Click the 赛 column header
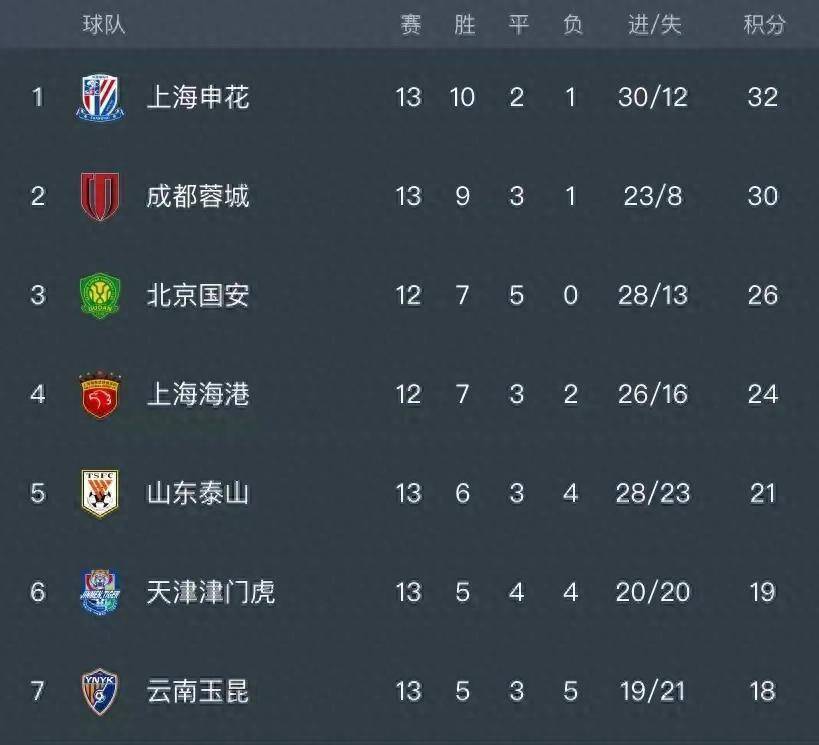This screenshot has width=819, height=745. (x=411, y=25)
